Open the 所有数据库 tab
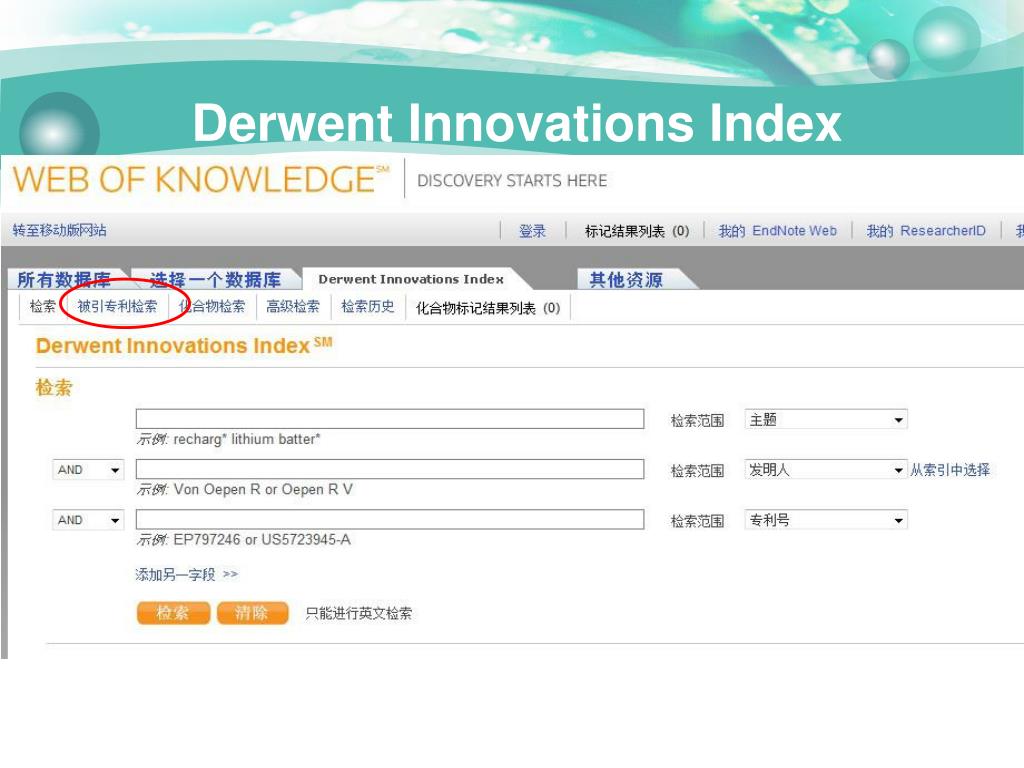Screen dimensions: 1024x768 pos(64,280)
